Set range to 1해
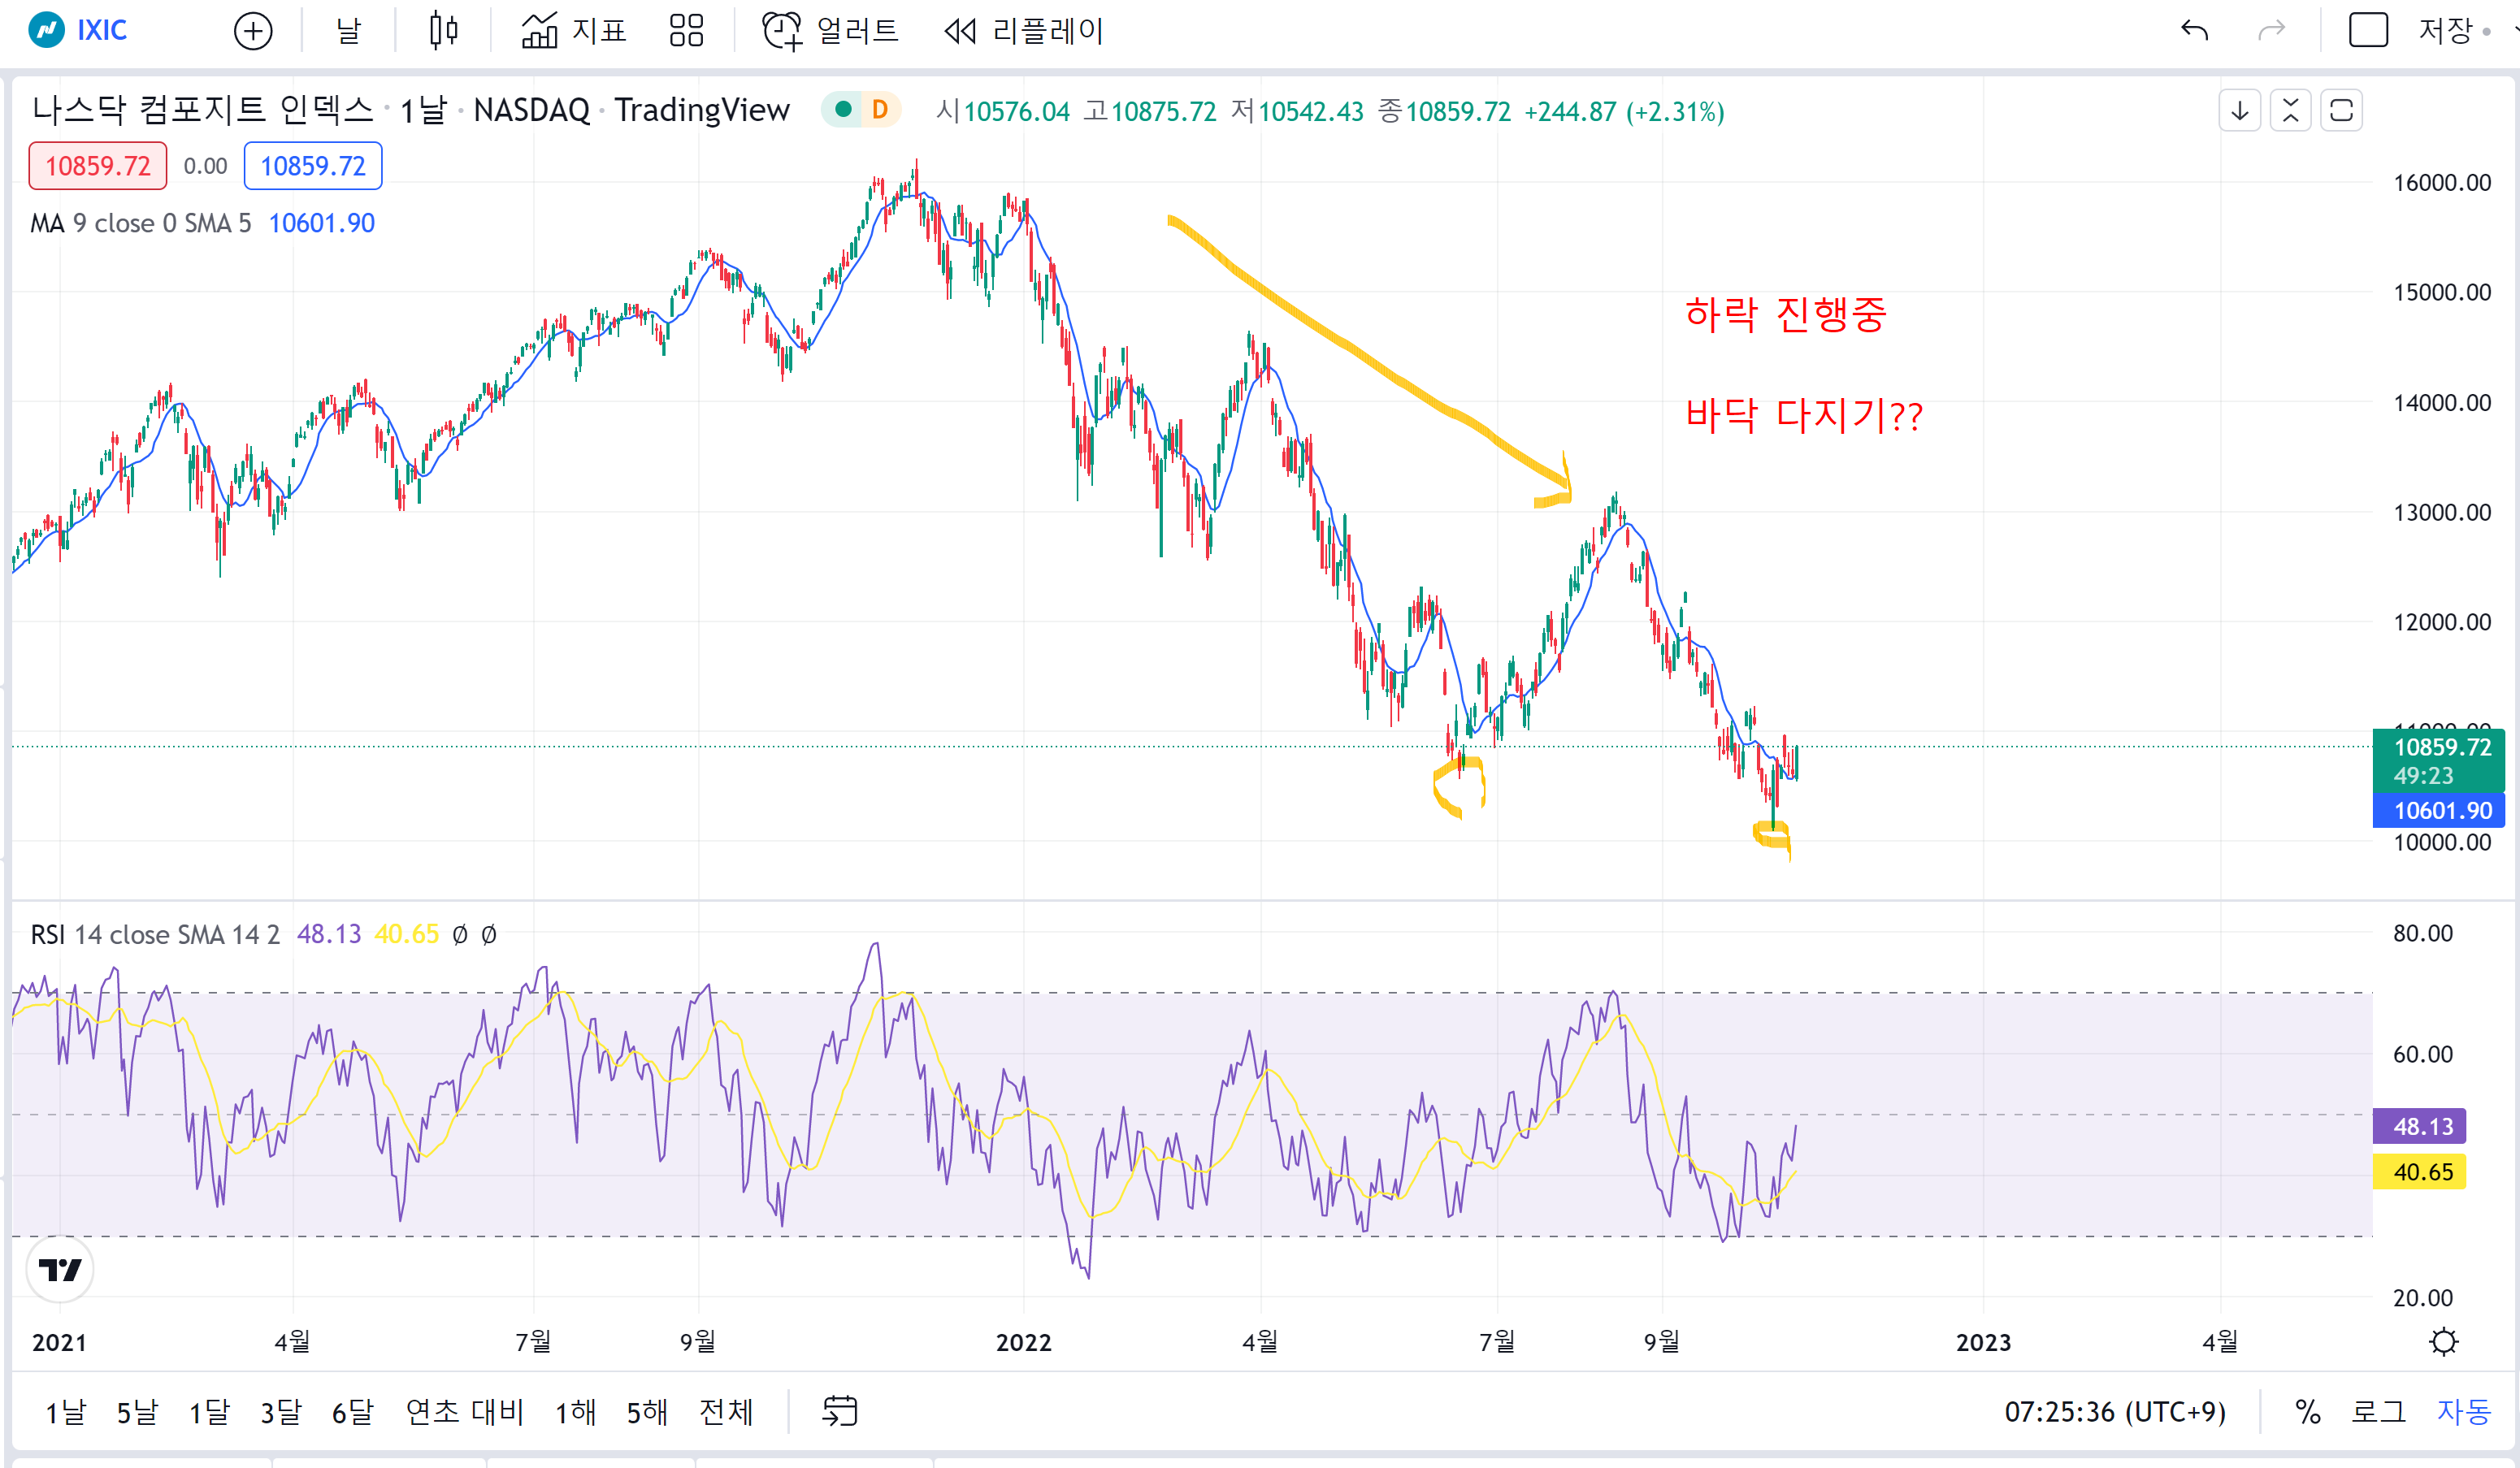The height and width of the screenshot is (1468, 2520). pyautogui.click(x=576, y=1412)
